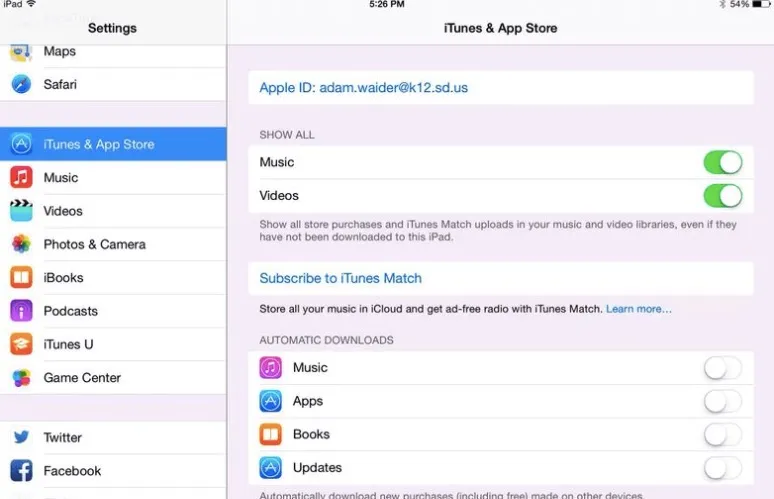
Task: Tap the Apps store icon under Automatic Downloads
Action: (x=271, y=401)
